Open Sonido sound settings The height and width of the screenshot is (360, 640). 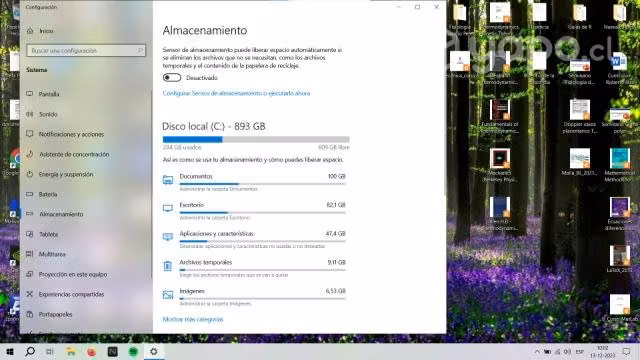coord(42,114)
